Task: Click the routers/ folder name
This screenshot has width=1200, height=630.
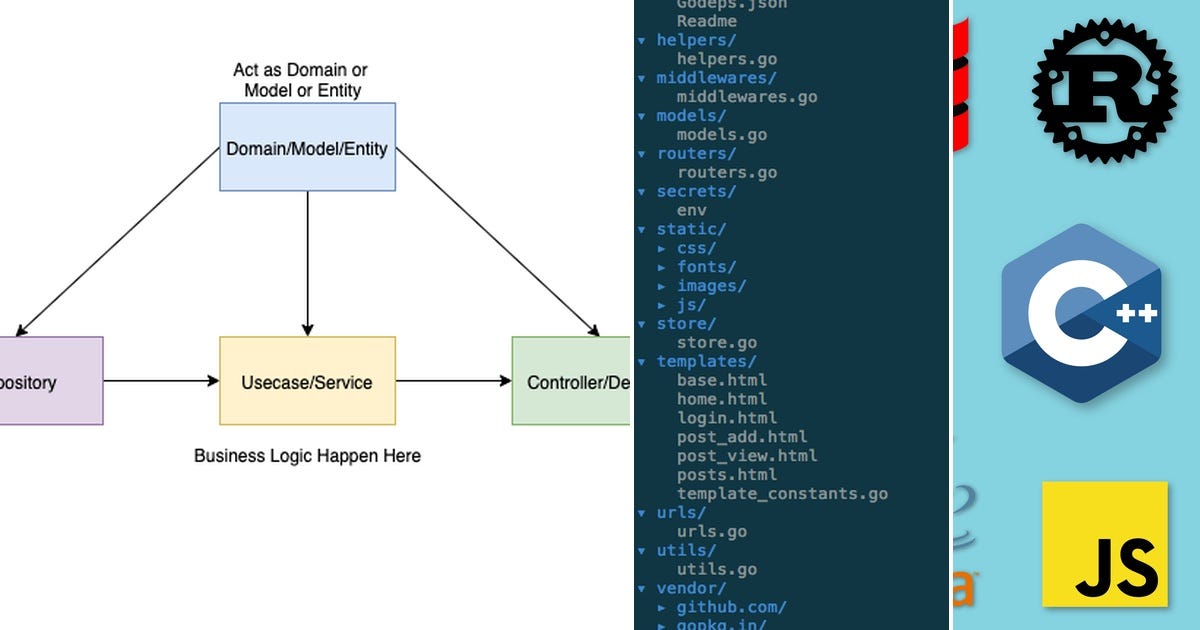Action: click(x=697, y=154)
